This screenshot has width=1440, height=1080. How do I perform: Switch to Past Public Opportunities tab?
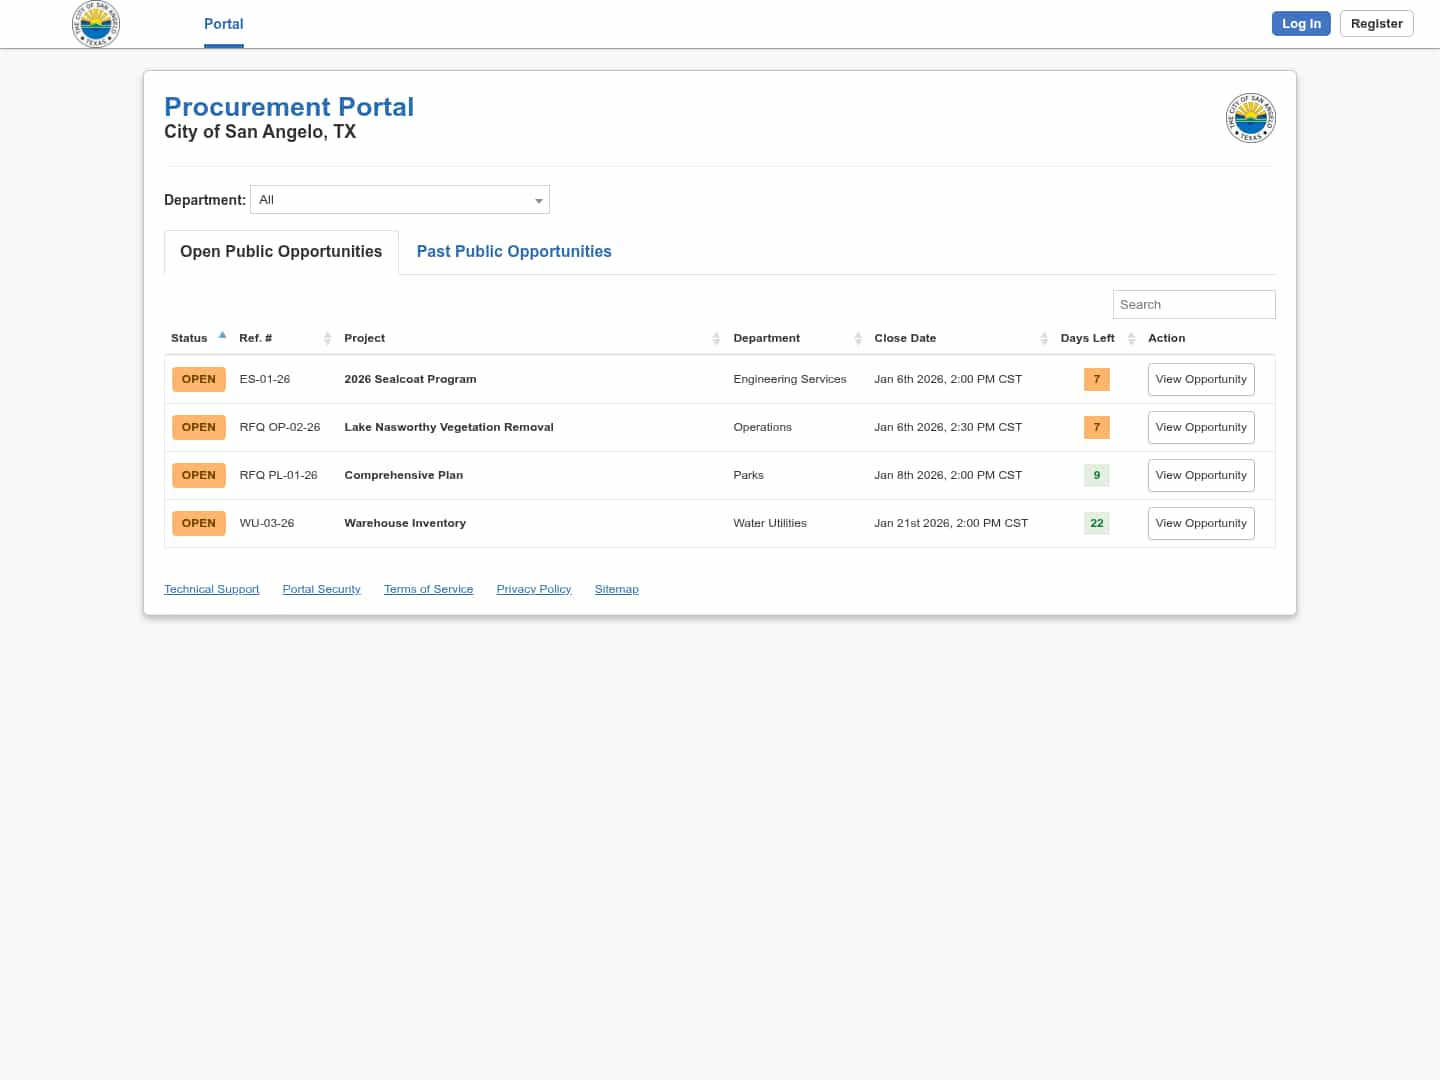pos(514,252)
